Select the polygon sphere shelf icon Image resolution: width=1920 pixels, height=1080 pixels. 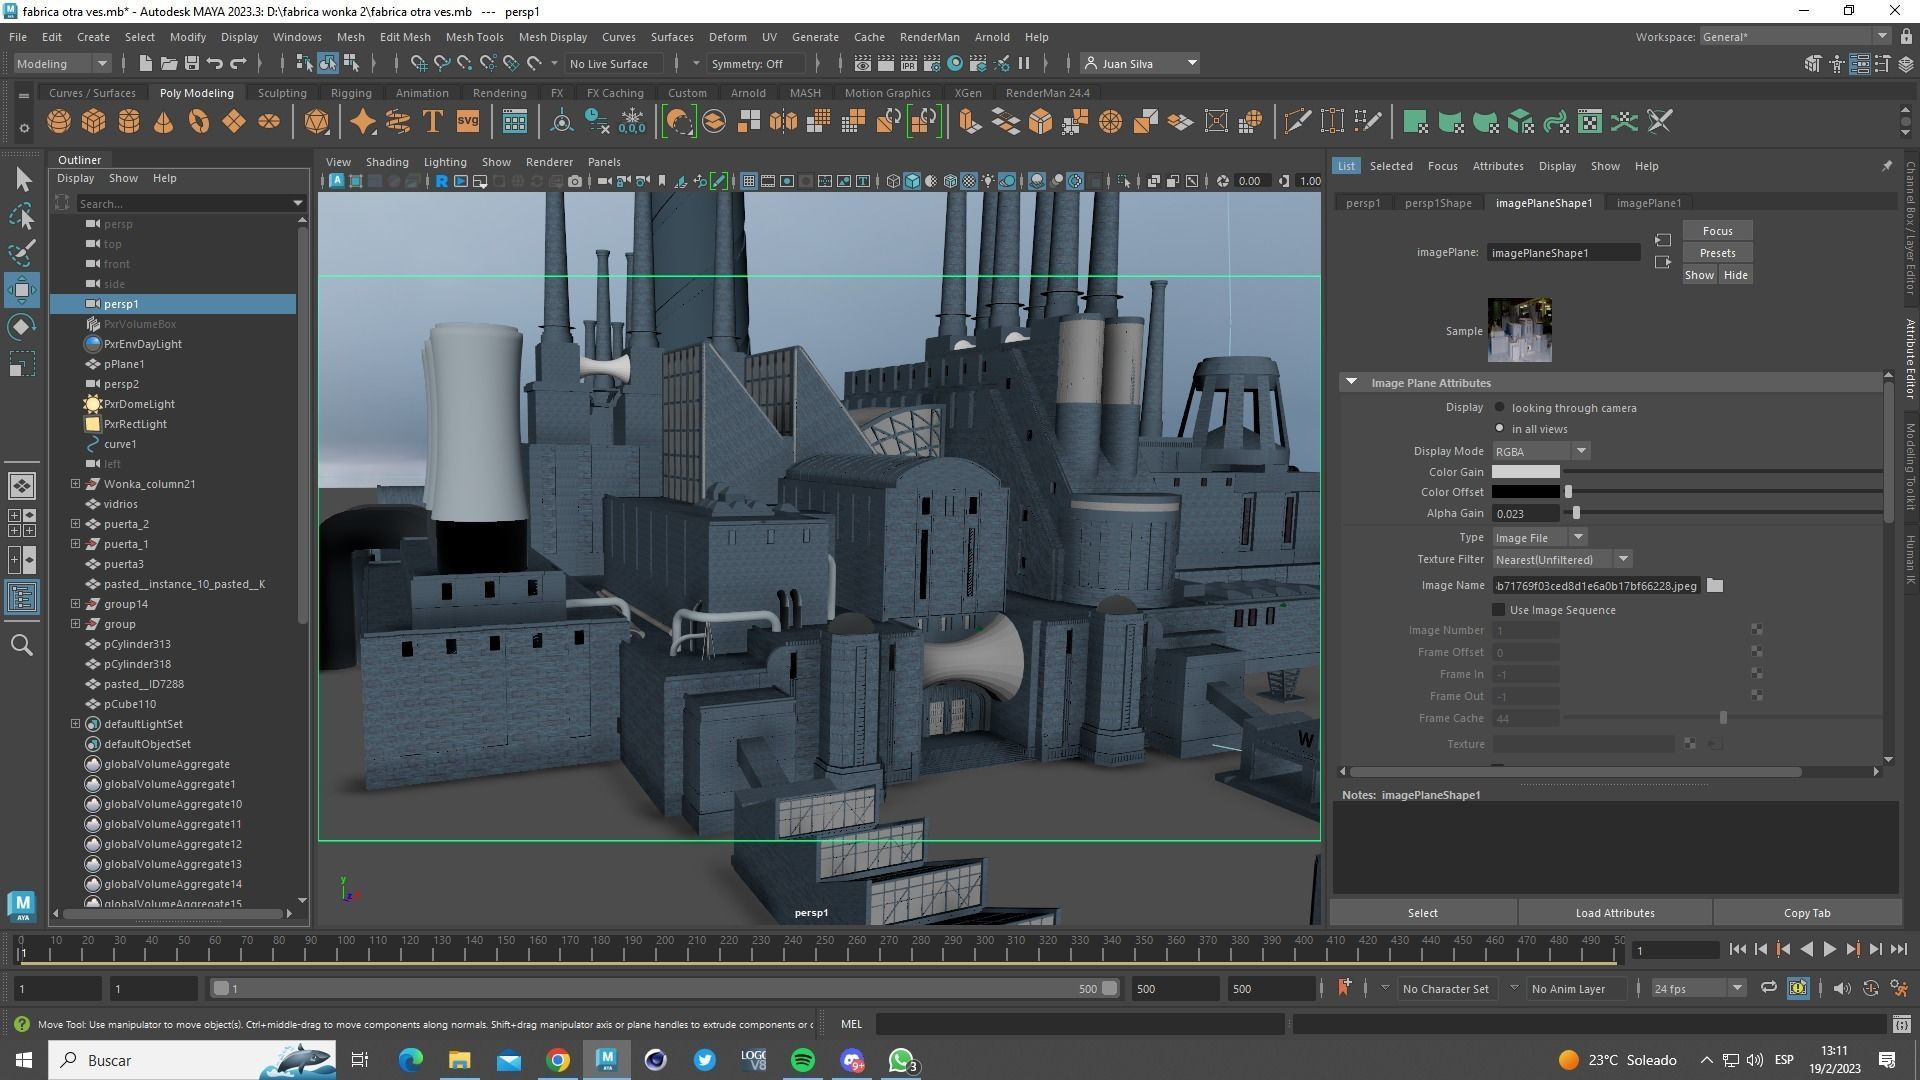click(x=59, y=122)
